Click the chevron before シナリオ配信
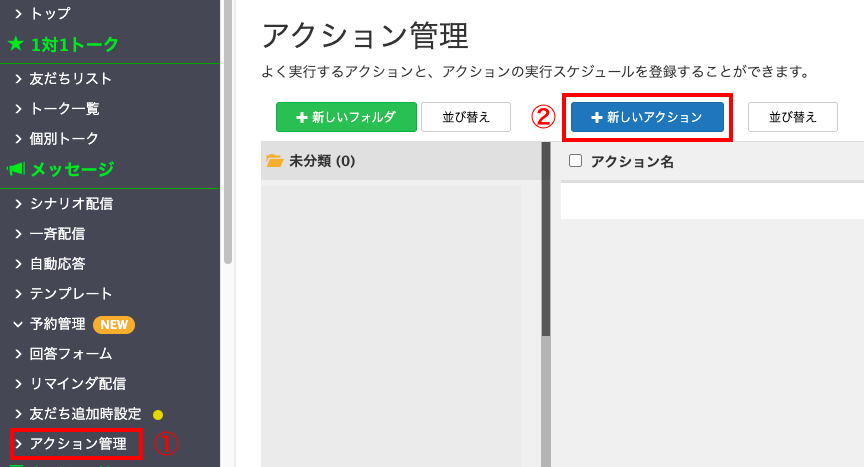 (x=18, y=204)
